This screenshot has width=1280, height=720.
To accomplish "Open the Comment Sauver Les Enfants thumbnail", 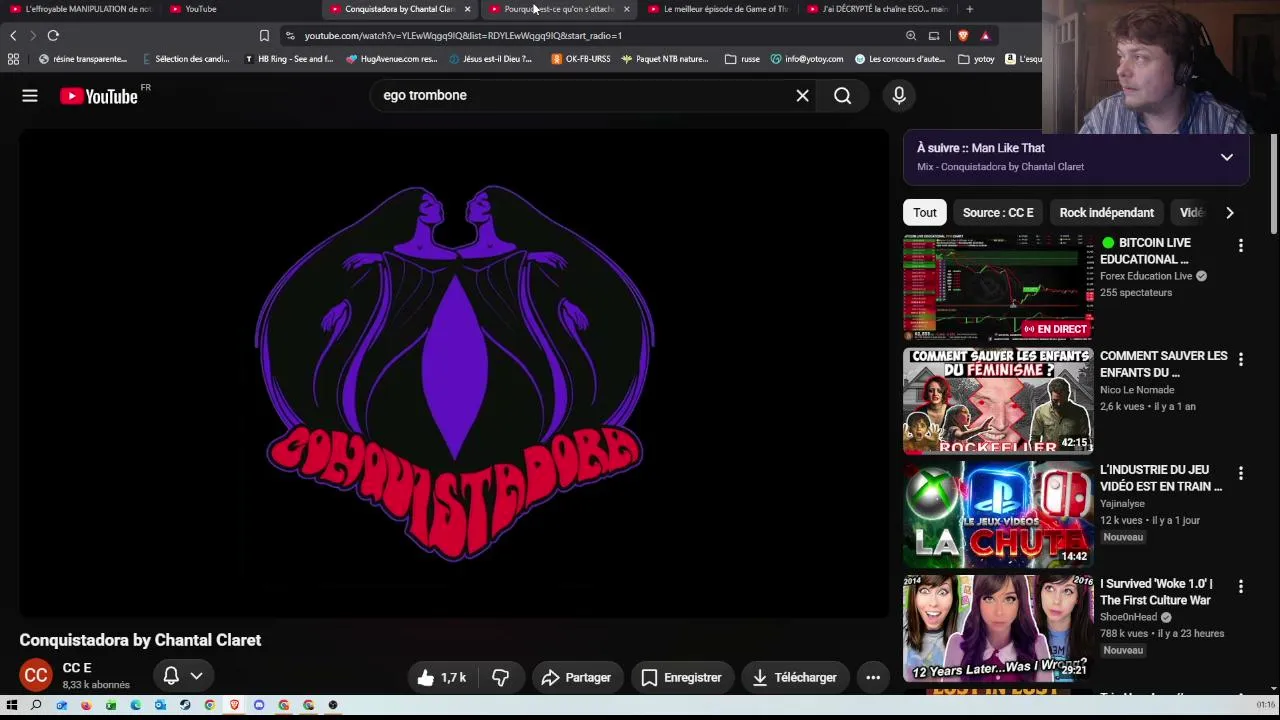I will (x=998, y=401).
